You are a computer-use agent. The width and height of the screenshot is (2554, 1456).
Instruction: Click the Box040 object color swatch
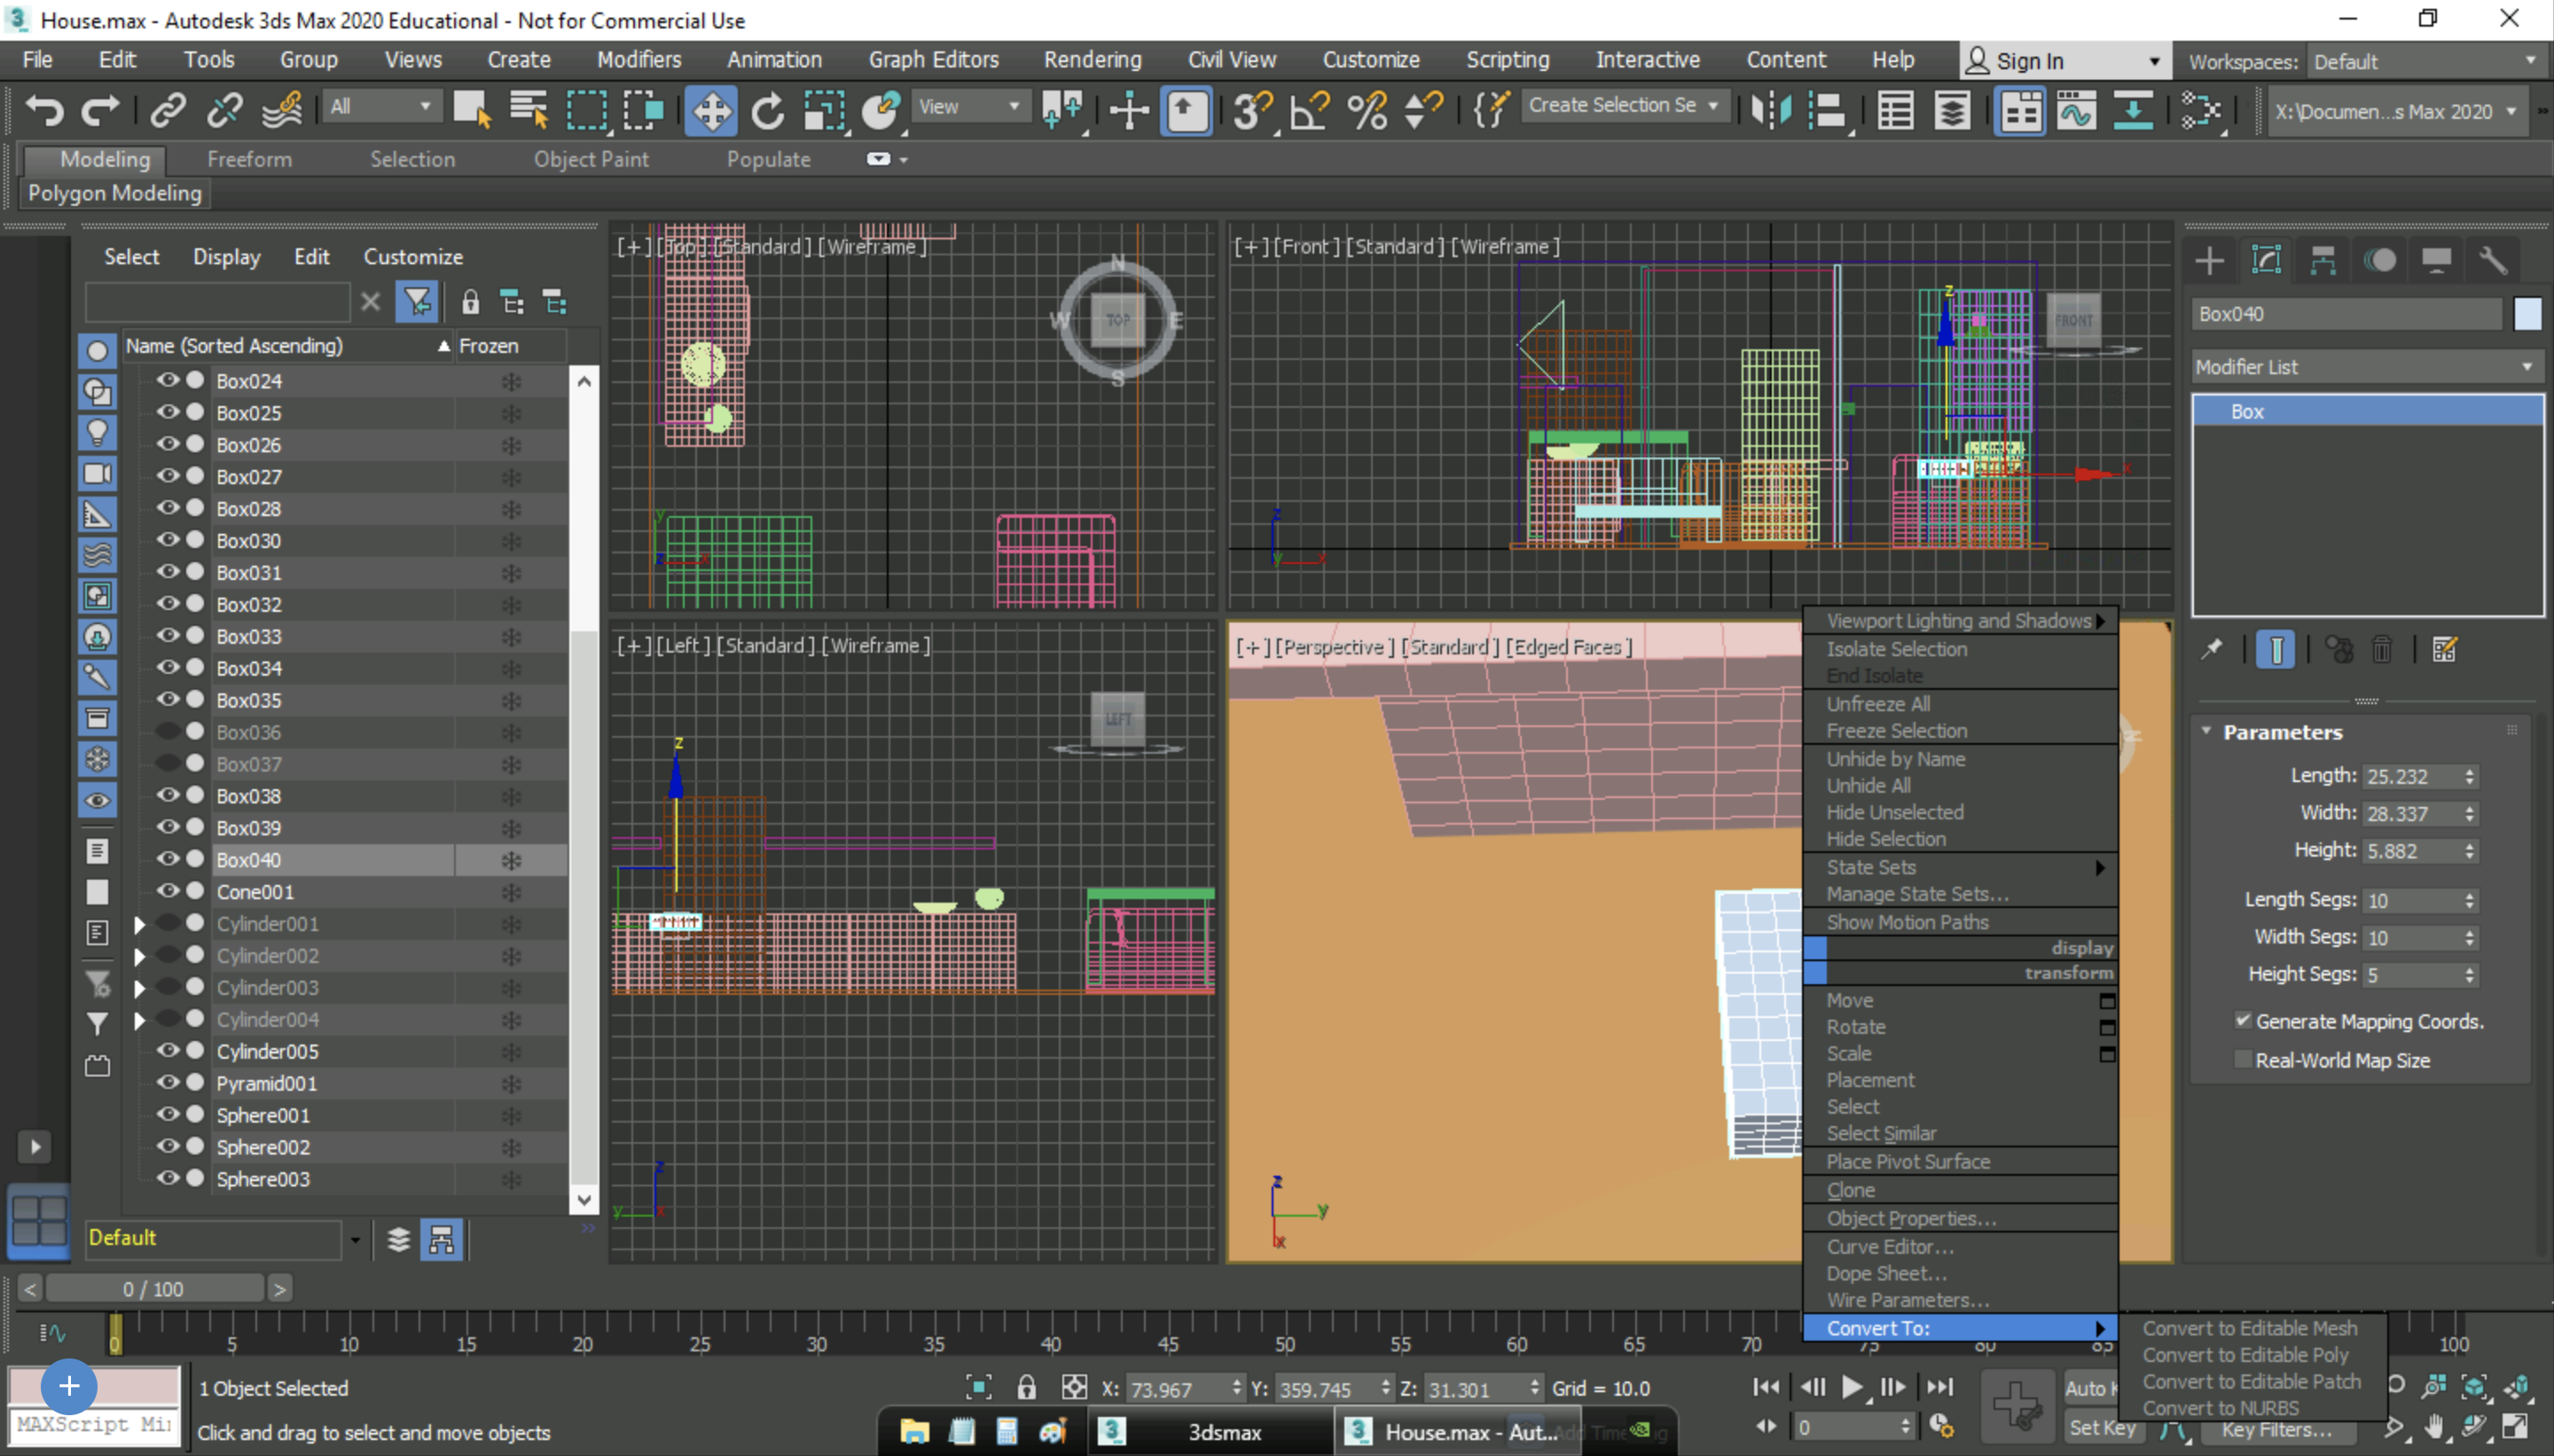click(2527, 314)
